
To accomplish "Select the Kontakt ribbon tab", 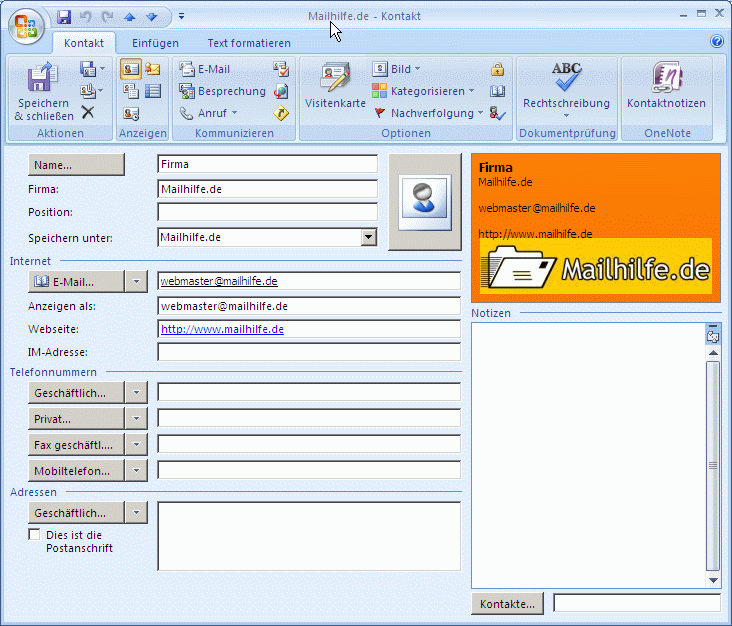I will (84, 43).
